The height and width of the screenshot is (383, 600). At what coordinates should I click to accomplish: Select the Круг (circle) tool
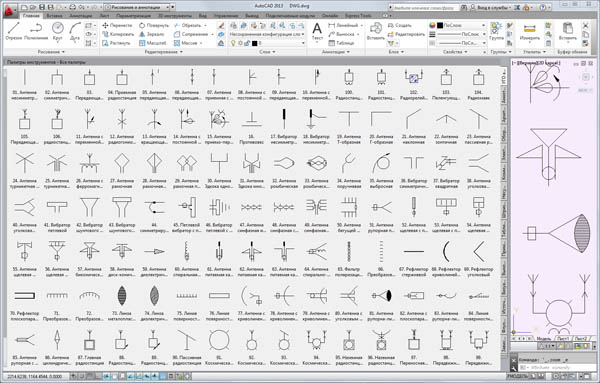[57, 31]
